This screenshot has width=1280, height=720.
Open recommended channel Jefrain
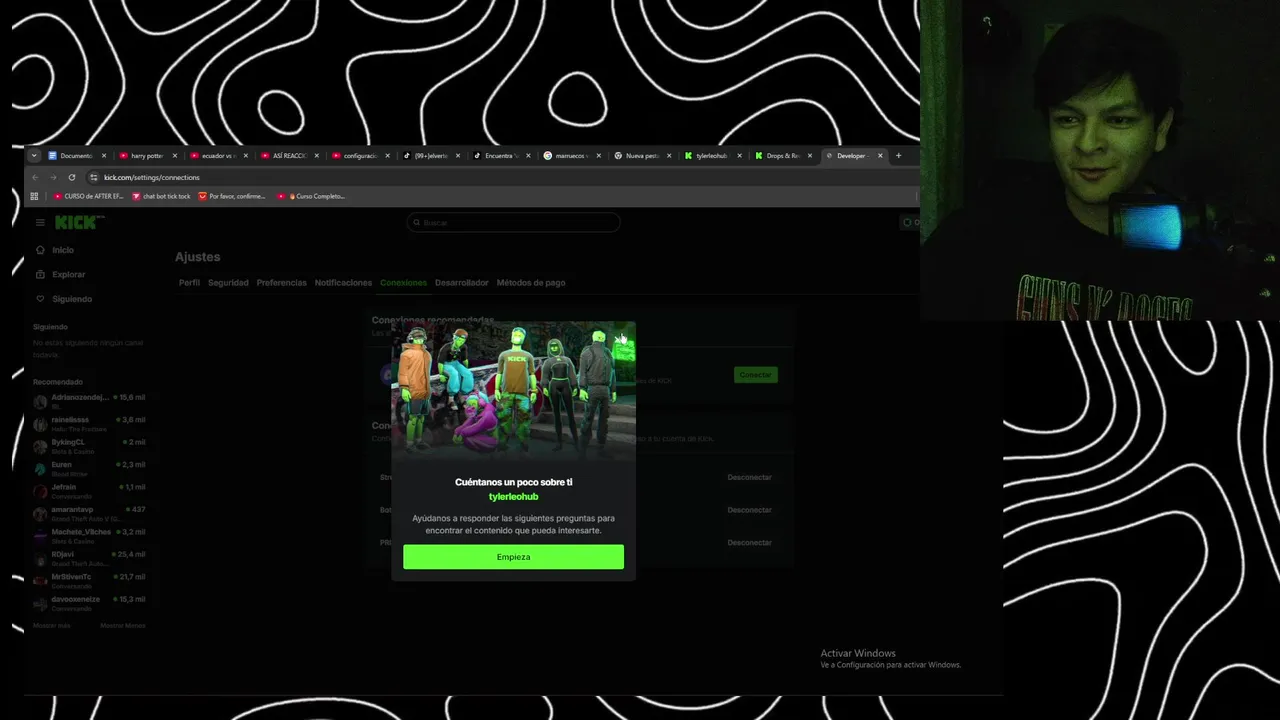(89, 491)
